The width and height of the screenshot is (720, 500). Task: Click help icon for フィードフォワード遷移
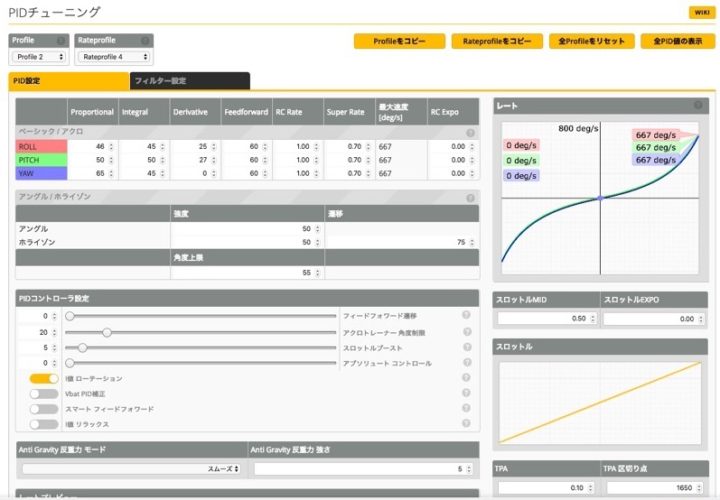[x=466, y=316]
